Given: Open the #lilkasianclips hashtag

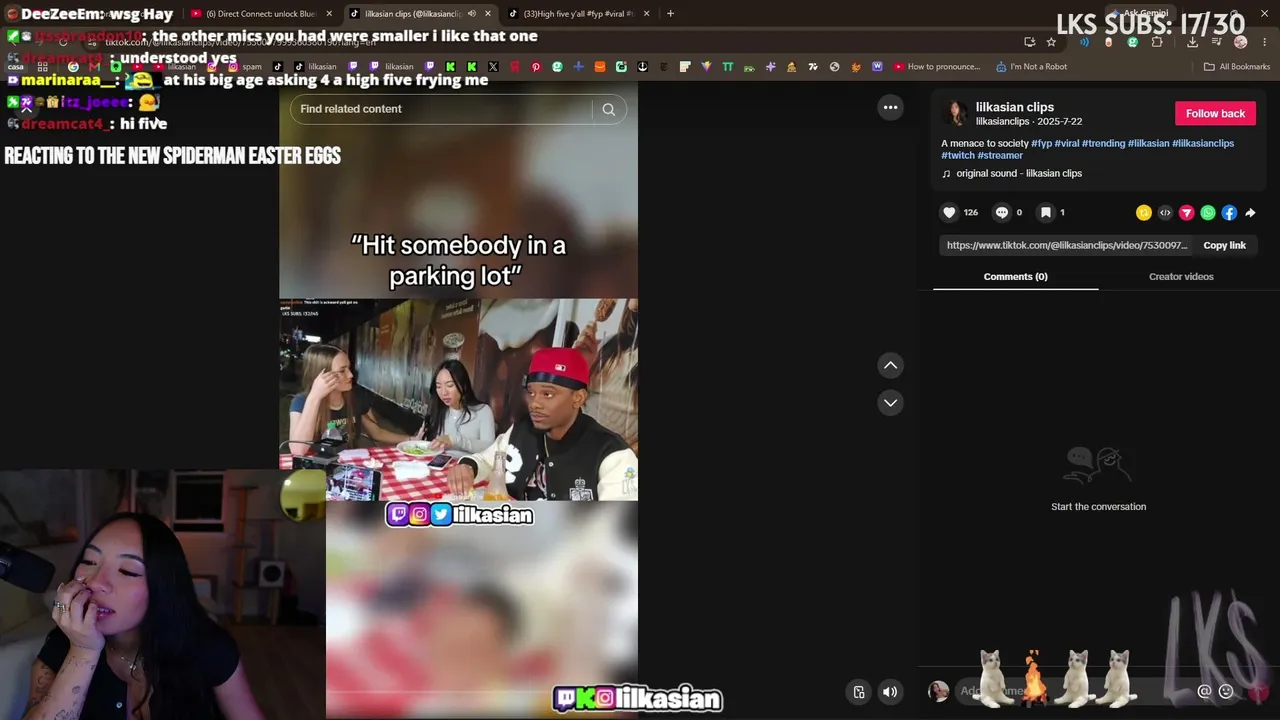Looking at the screenshot, I should point(1203,143).
